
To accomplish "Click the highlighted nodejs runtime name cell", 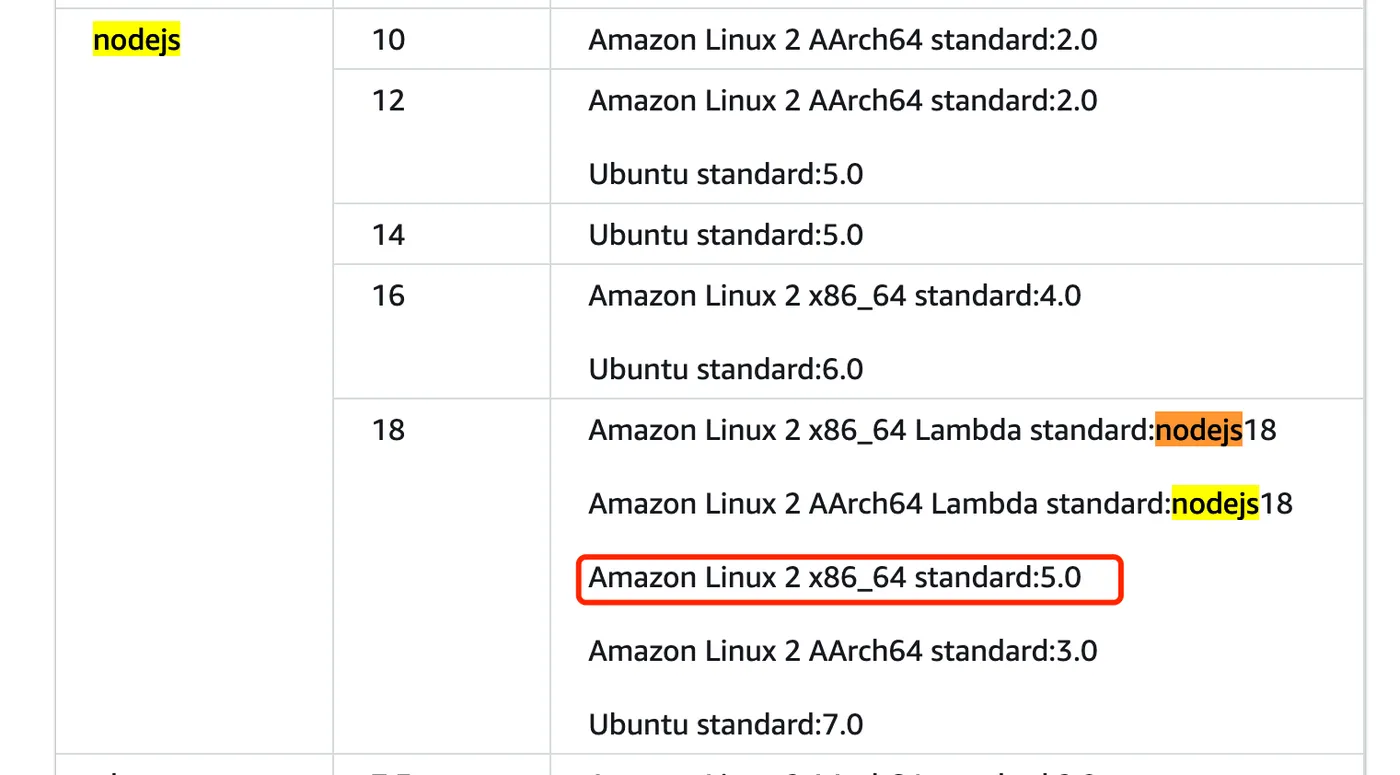I will (136, 40).
